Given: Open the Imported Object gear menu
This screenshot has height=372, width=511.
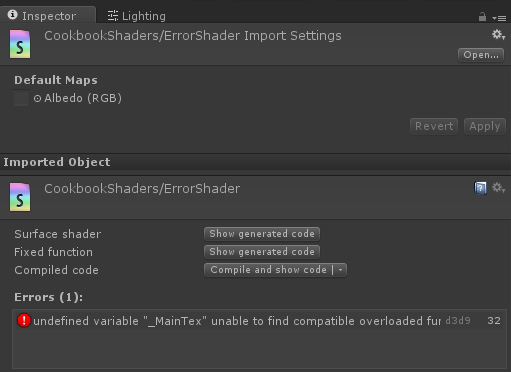Looking at the screenshot, I should pyautogui.click(x=498, y=188).
